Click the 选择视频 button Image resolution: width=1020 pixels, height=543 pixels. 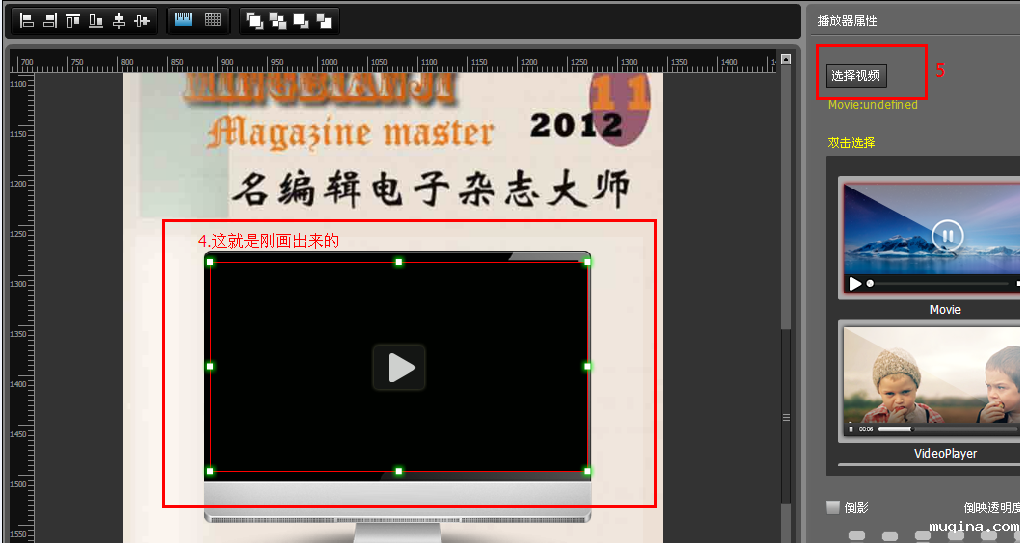click(855, 76)
